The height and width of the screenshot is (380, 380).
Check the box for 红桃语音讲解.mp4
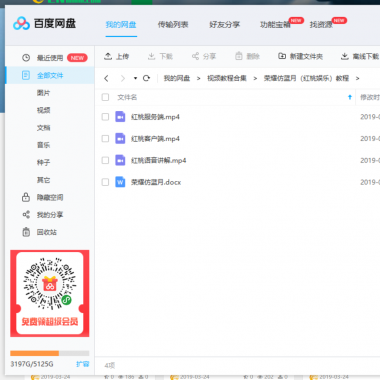click(105, 160)
